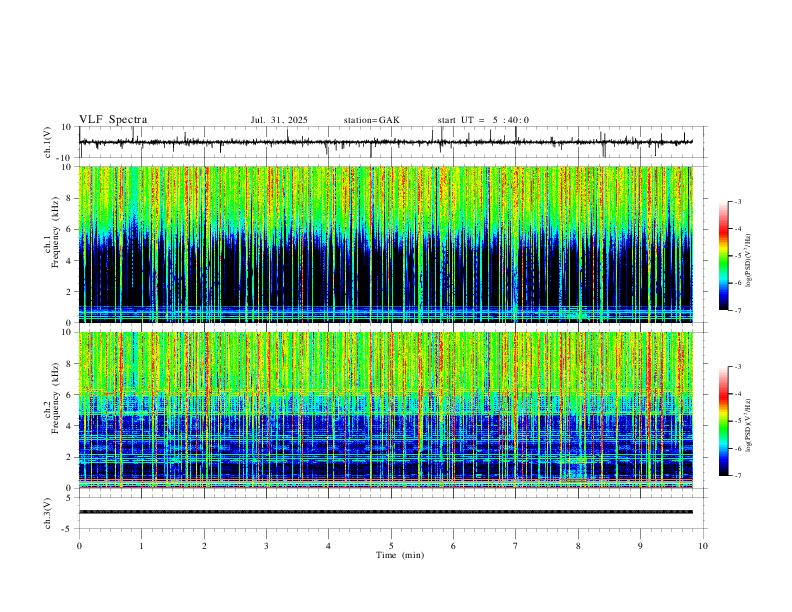Click the "ch.3(V)" axis label
Screen dimensions: 792x612
[x=48, y=513]
